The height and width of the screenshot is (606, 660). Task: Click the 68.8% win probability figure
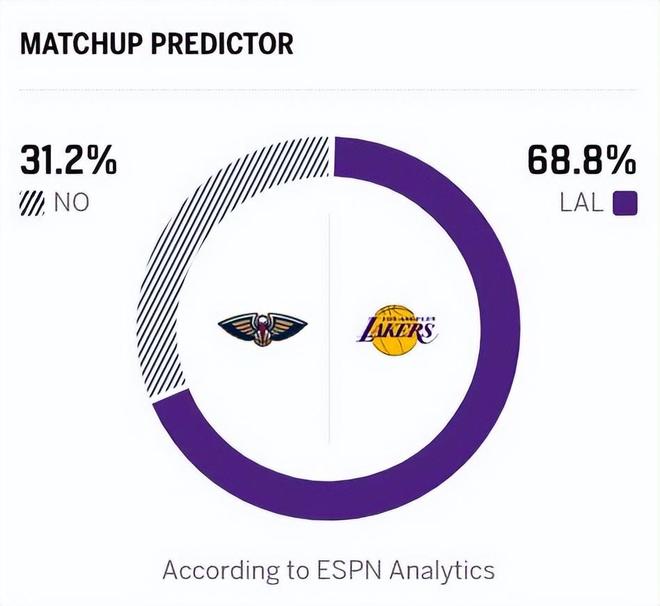[x=580, y=161]
